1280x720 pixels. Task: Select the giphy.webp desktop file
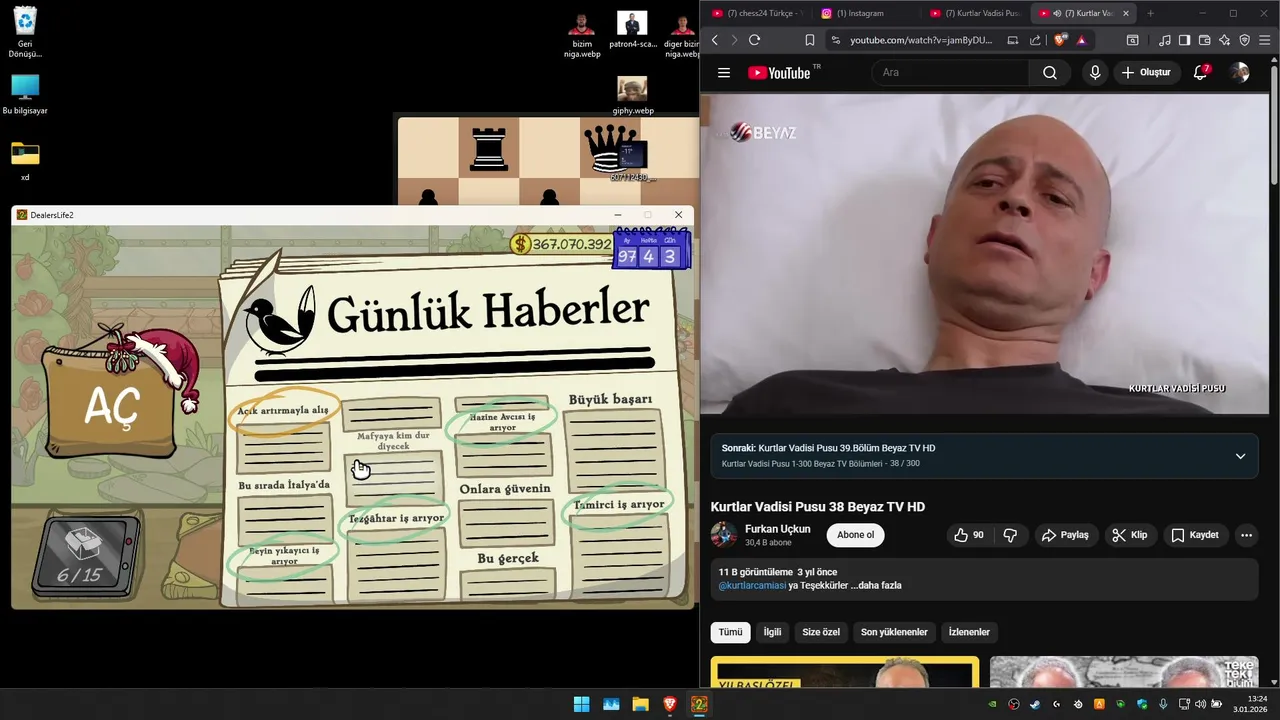[x=632, y=96]
